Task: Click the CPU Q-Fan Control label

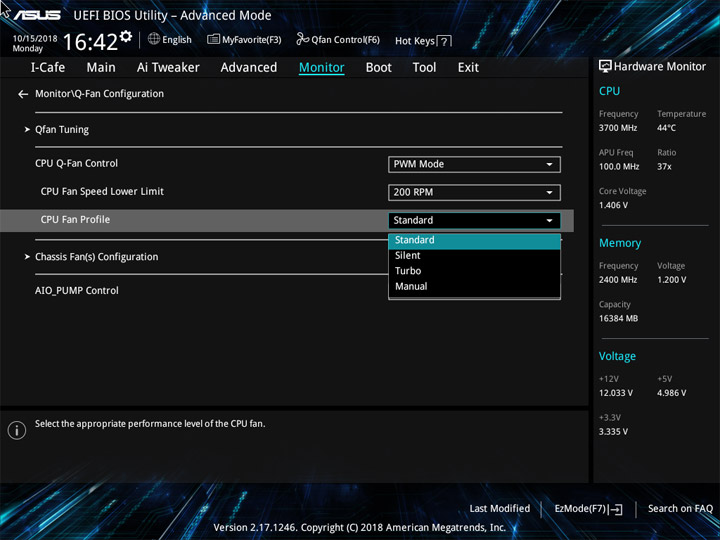Action: tap(76, 163)
